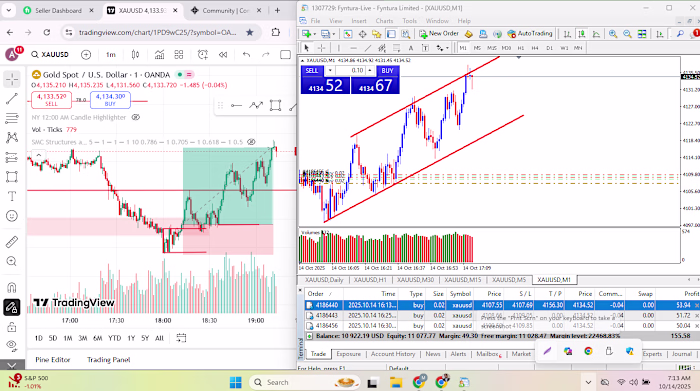Open candlestick chart type selector in TradingView
The width and height of the screenshot is (700, 391).
[135, 54]
